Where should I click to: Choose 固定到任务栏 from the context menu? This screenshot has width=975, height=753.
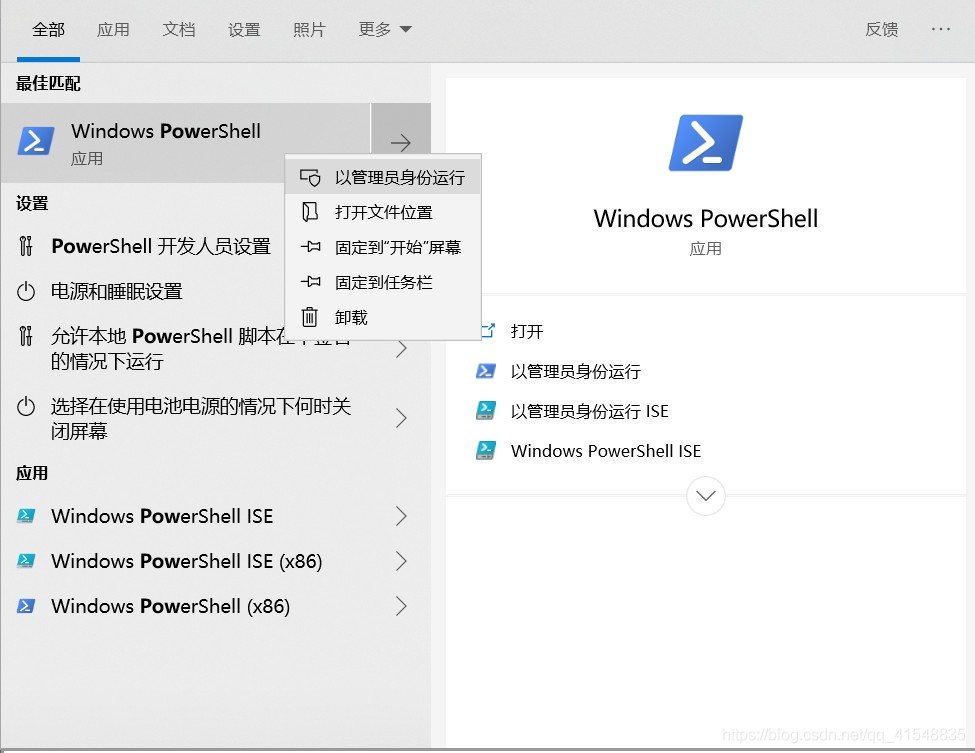[x=383, y=282]
